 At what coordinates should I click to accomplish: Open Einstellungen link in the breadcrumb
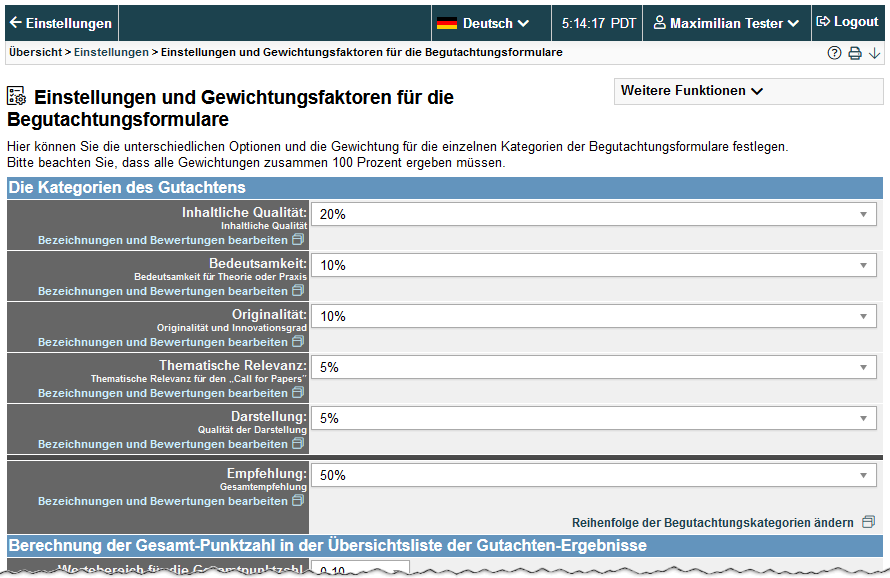111,52
